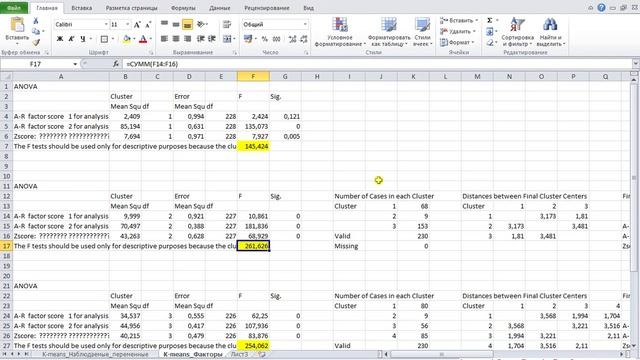The height and width of the screenshot is (360, 640).
Task: Open Excel Help question mark icon
Action: (x=601, y=8)
